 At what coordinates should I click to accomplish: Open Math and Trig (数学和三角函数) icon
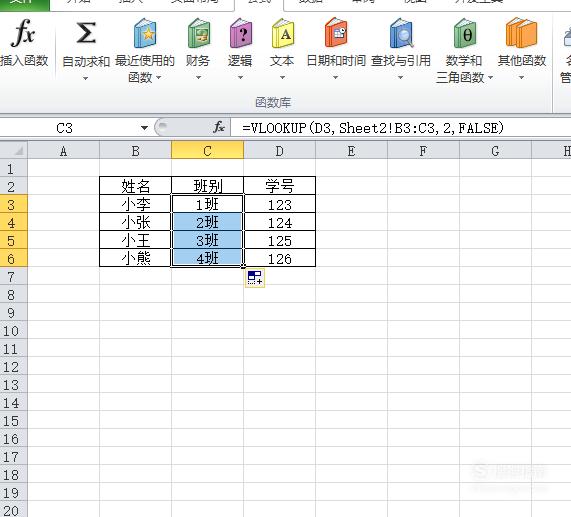point(465,33)
